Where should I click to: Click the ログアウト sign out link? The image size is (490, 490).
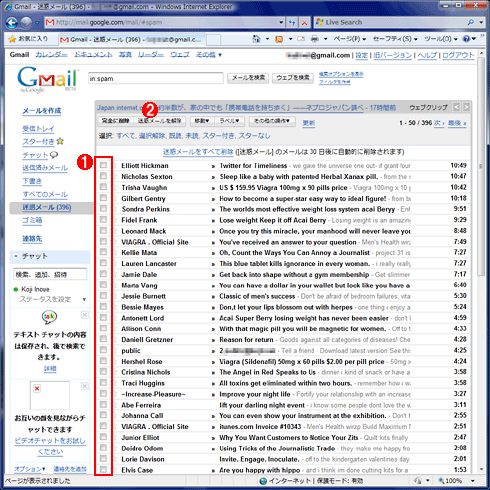pyautogui.click(x=458, y=55)
